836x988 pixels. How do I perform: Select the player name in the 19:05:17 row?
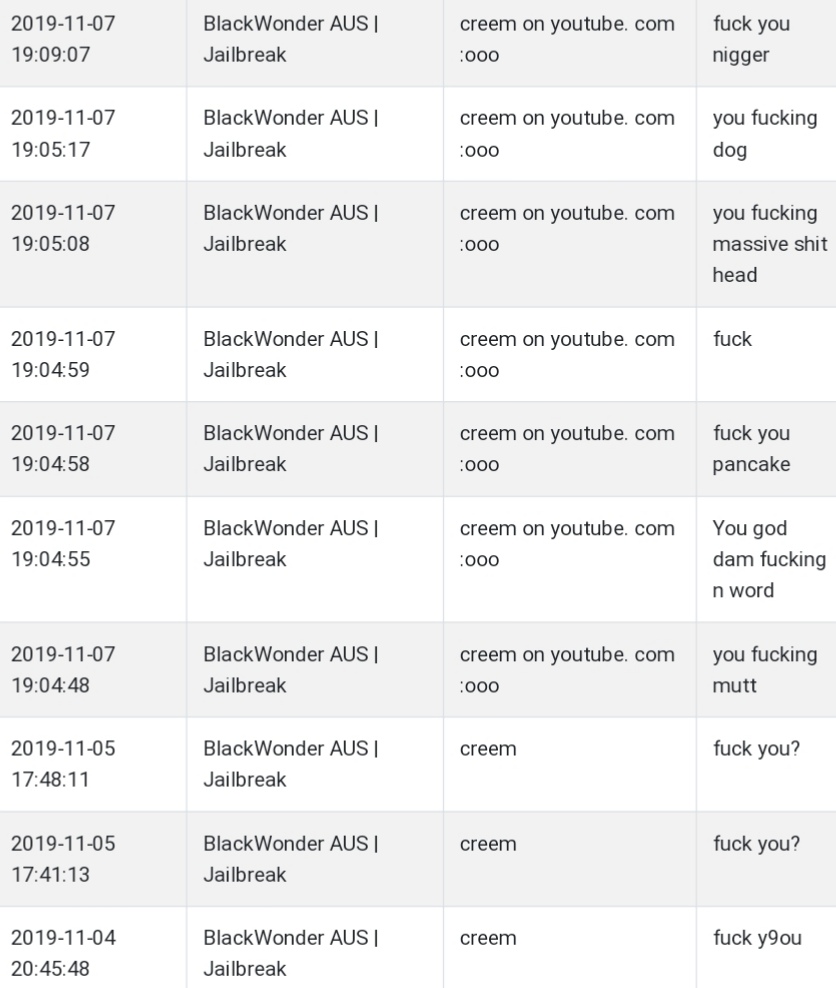[567, 134]
